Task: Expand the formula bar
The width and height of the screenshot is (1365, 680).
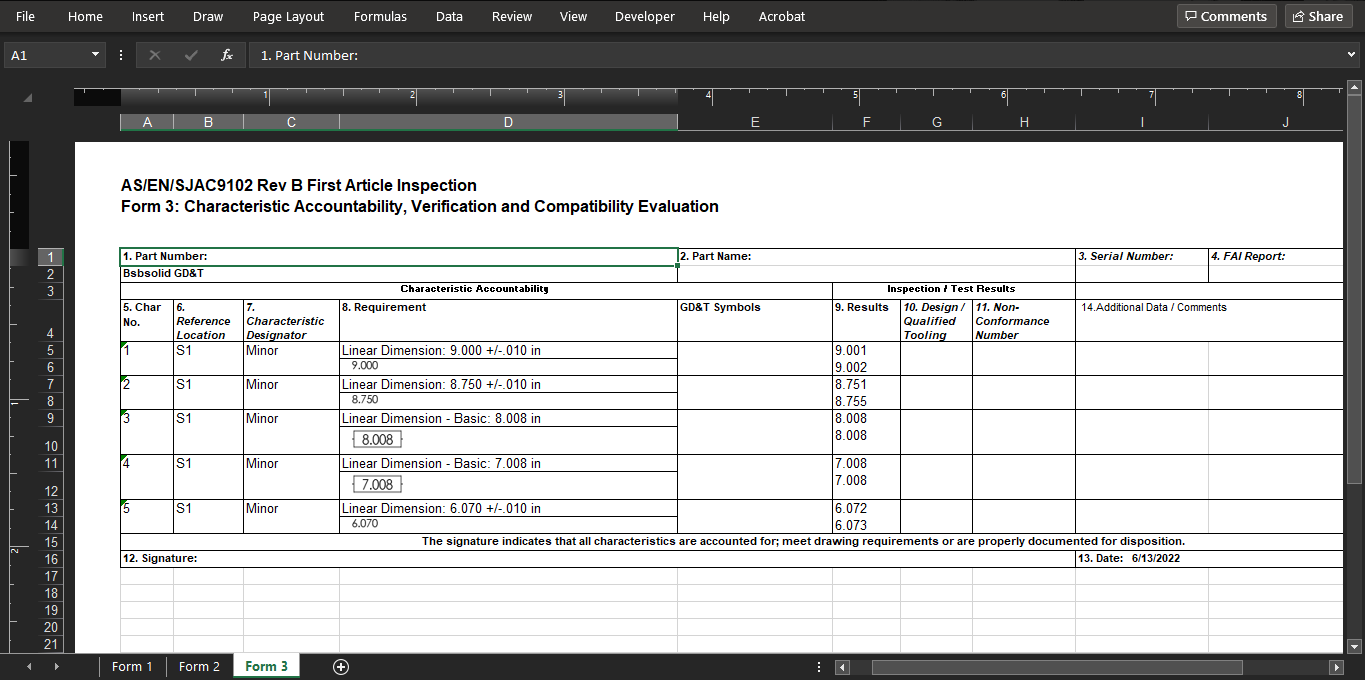Action: point(1352,55)
